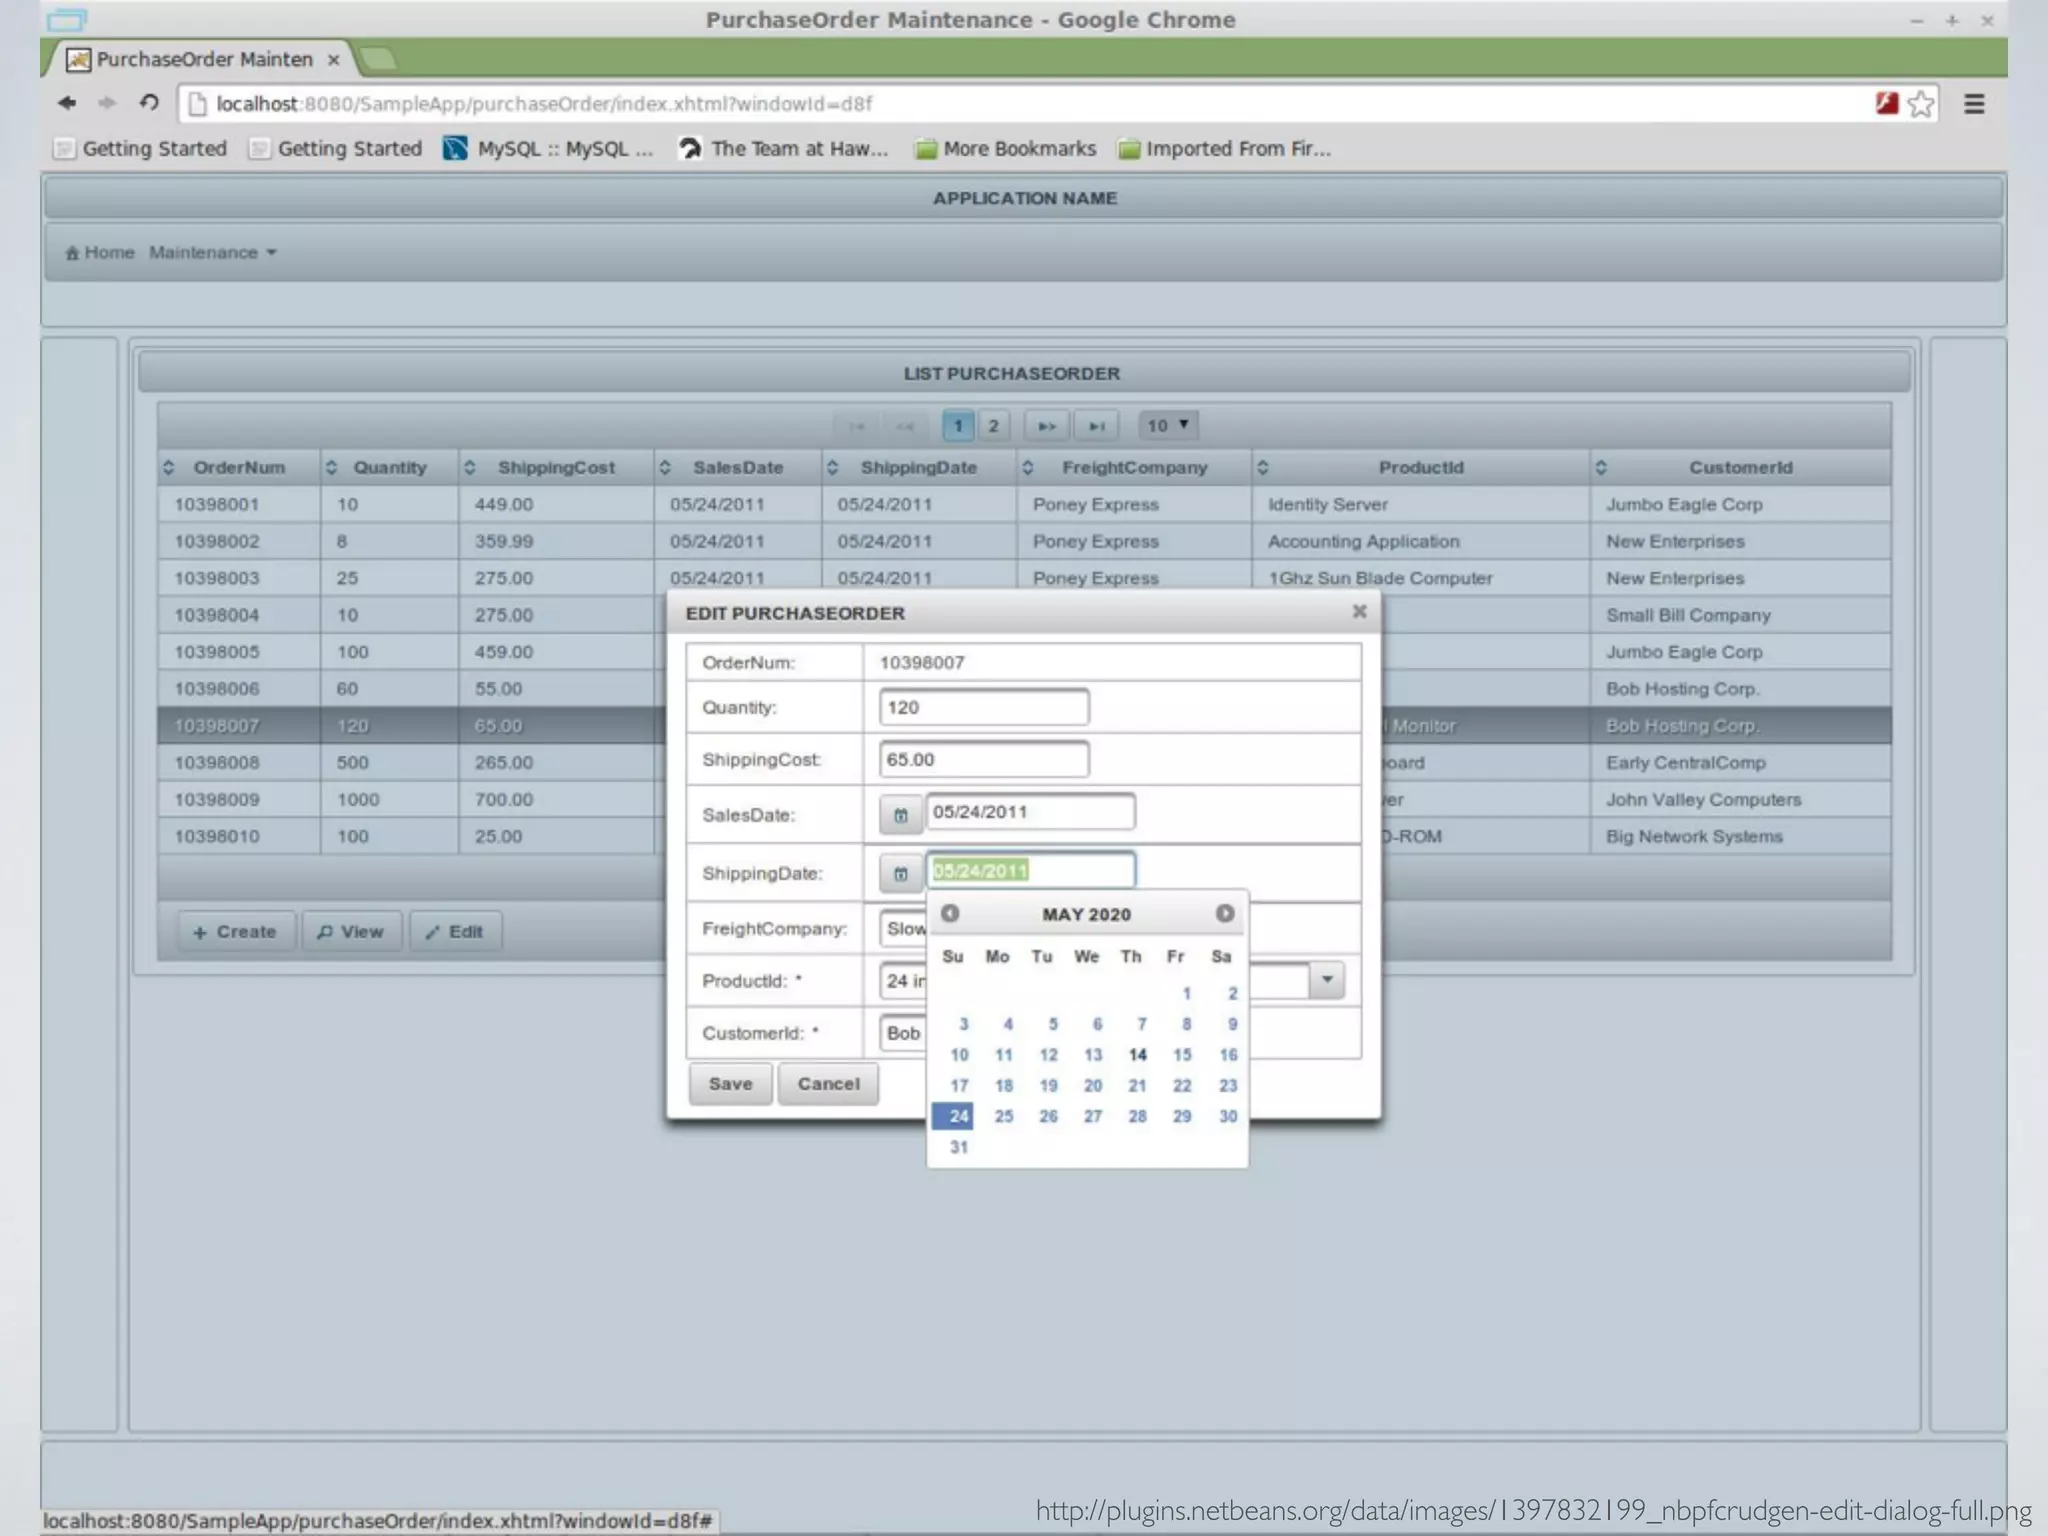Close the PurchaseOrder Mainten browser tab
Screen dimensions: 2048x1536
(334, 60)
